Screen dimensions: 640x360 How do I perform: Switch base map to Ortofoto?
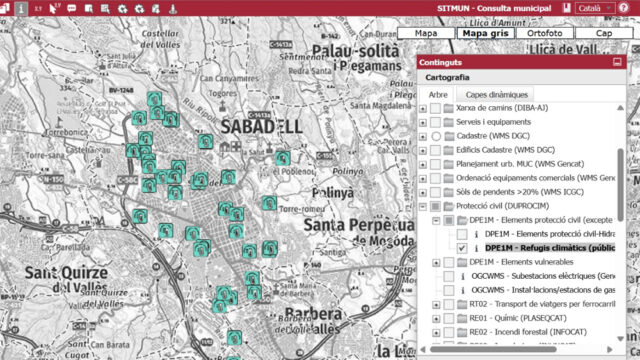[544, 33]
